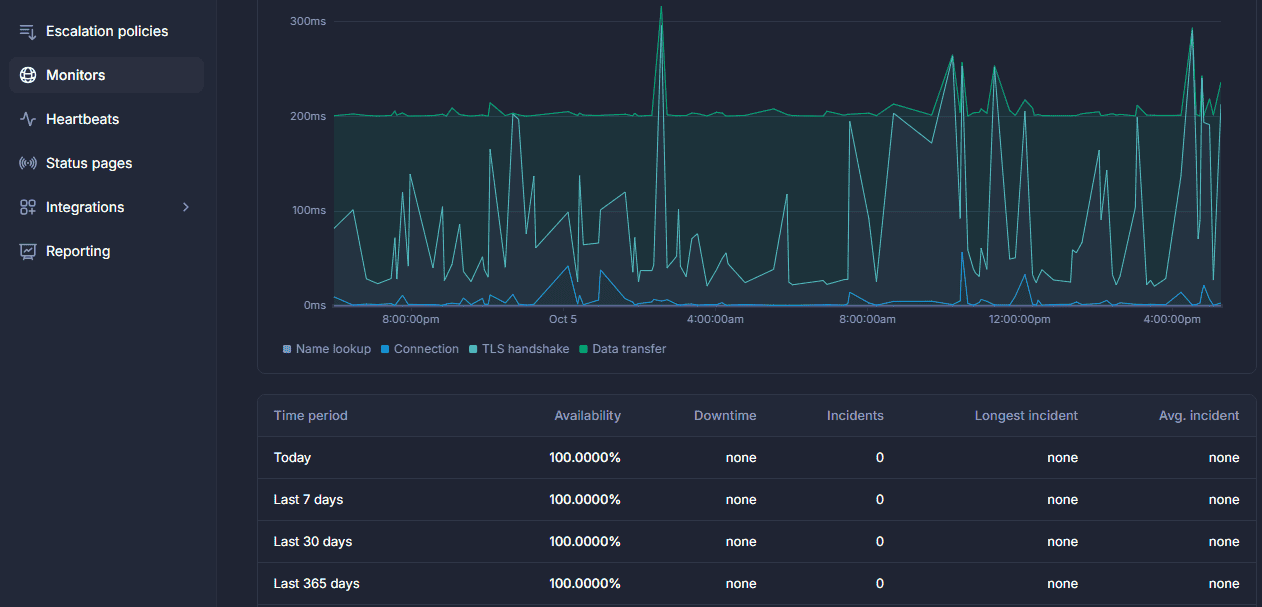Viewport: 1262px width, 607px height.
Task: Click the 4:00:00am x-axis label
Action: coord(715,319)
